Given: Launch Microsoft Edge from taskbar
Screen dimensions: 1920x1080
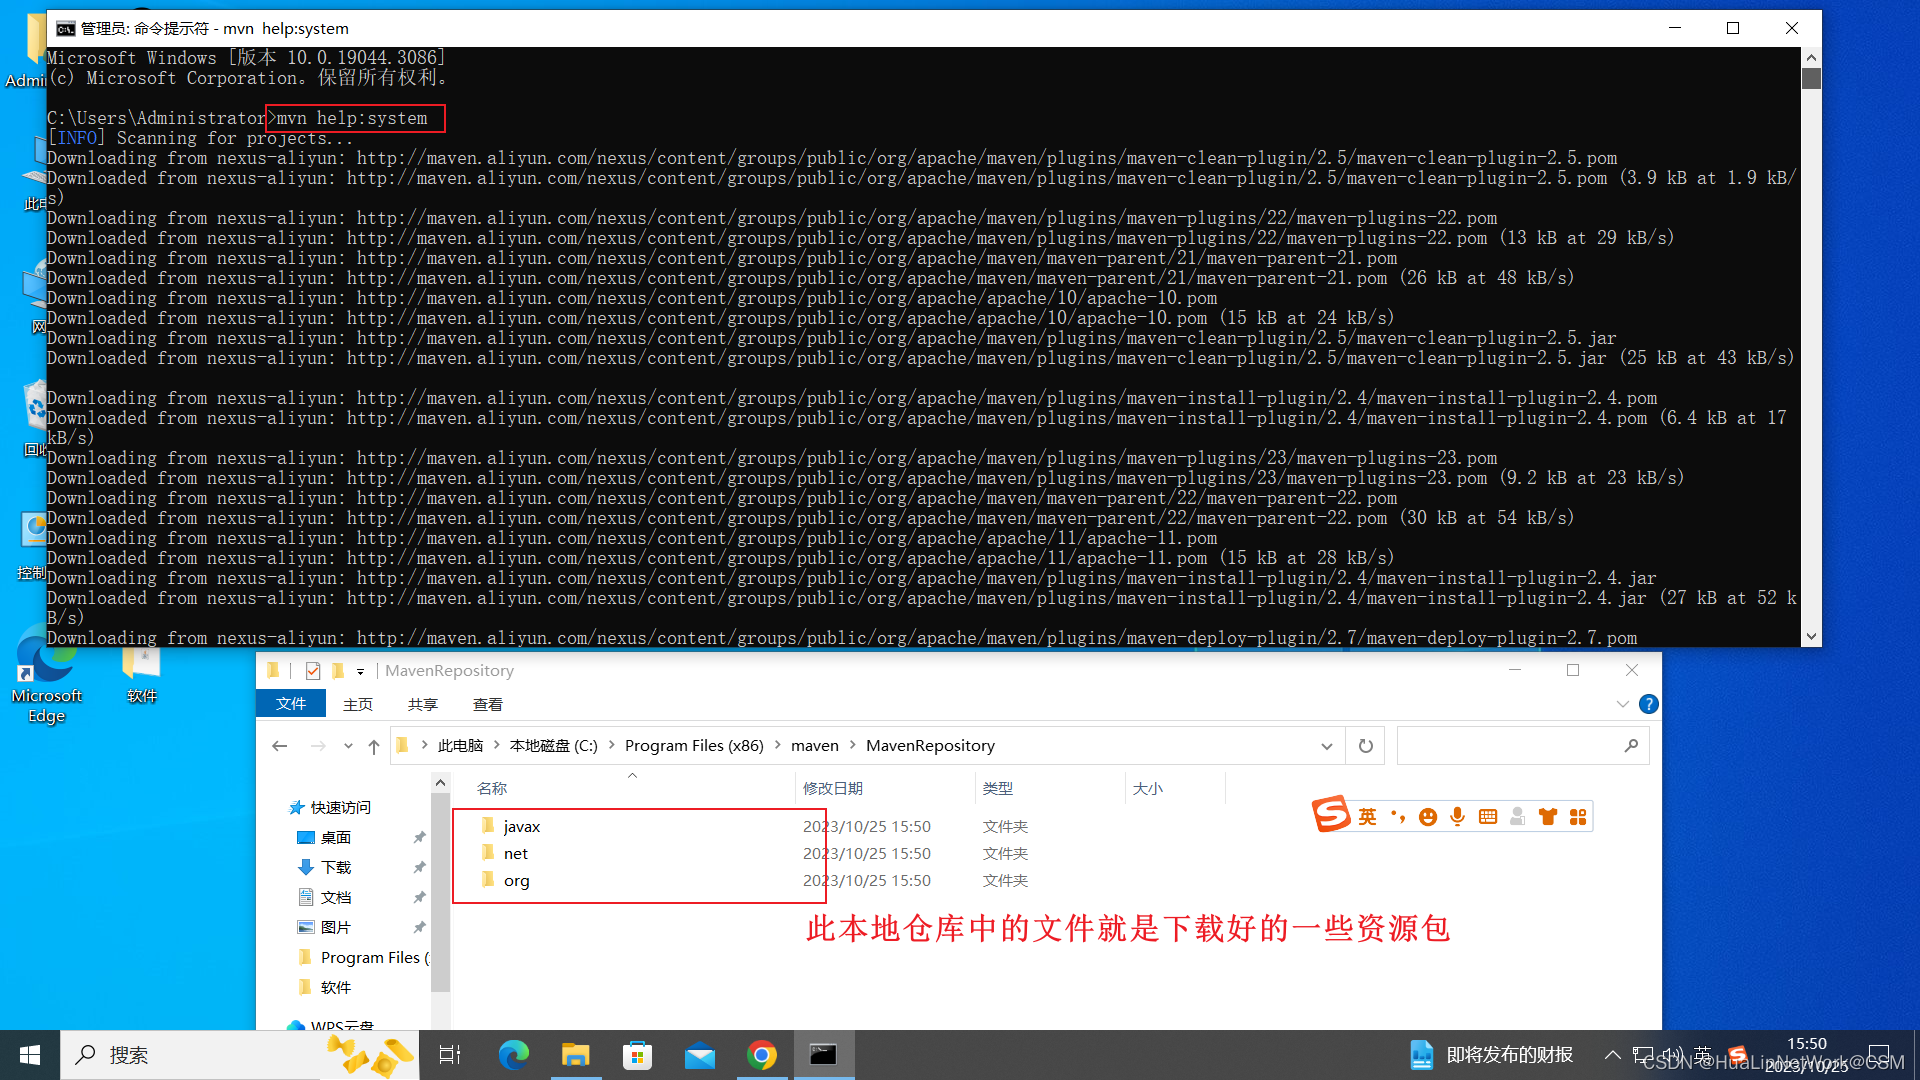Looking at the screenshot, I should [x=514, y=1055].
